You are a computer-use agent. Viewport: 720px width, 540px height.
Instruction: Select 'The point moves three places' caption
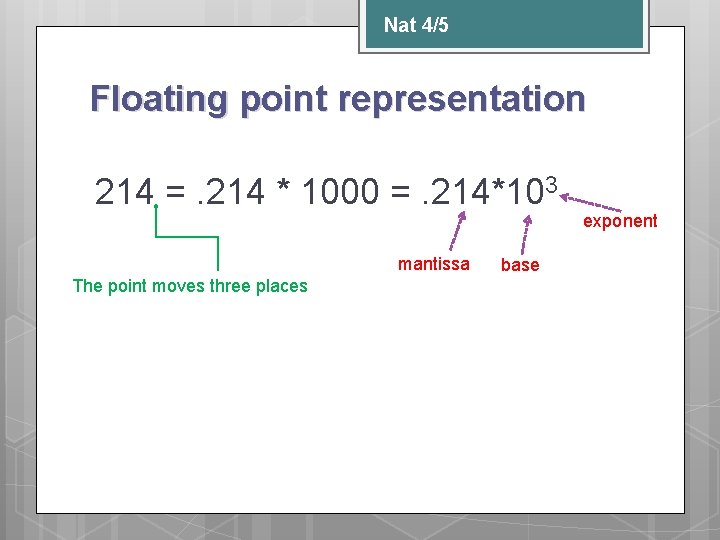coord(190,286)
